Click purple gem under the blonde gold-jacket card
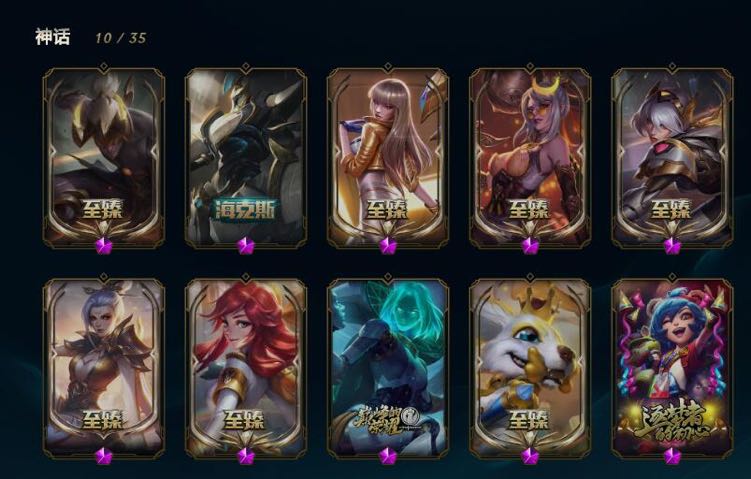 coord(387,246)
